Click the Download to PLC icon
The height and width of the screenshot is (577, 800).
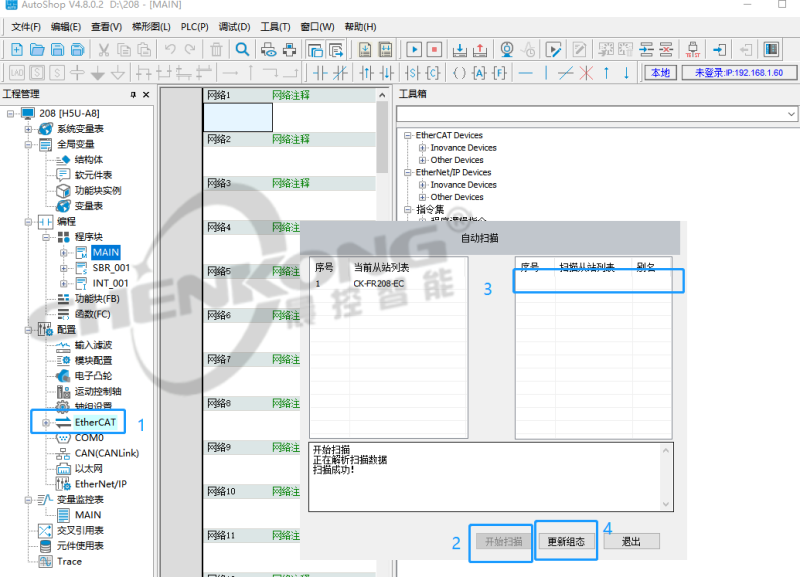pyautogui.click(x=459, y=49)
